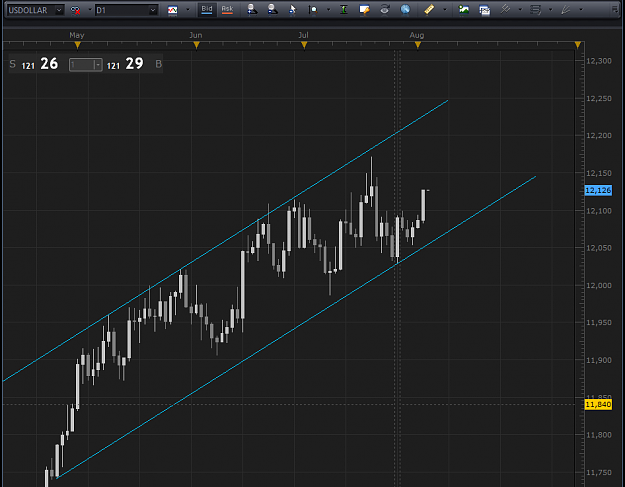Click the Jul timeline marker triangle
The height and width of the screenshot is (487, 625).
click(305, 46)
